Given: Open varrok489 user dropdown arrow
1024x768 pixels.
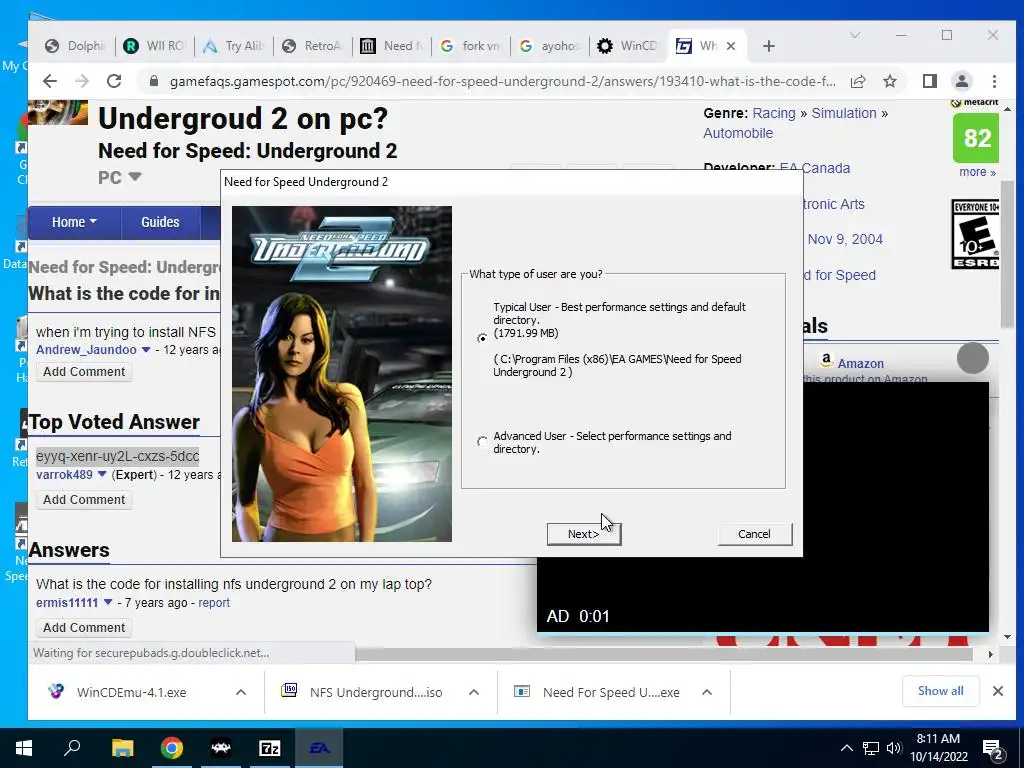Looking at the screenshot, I should 102,475.
